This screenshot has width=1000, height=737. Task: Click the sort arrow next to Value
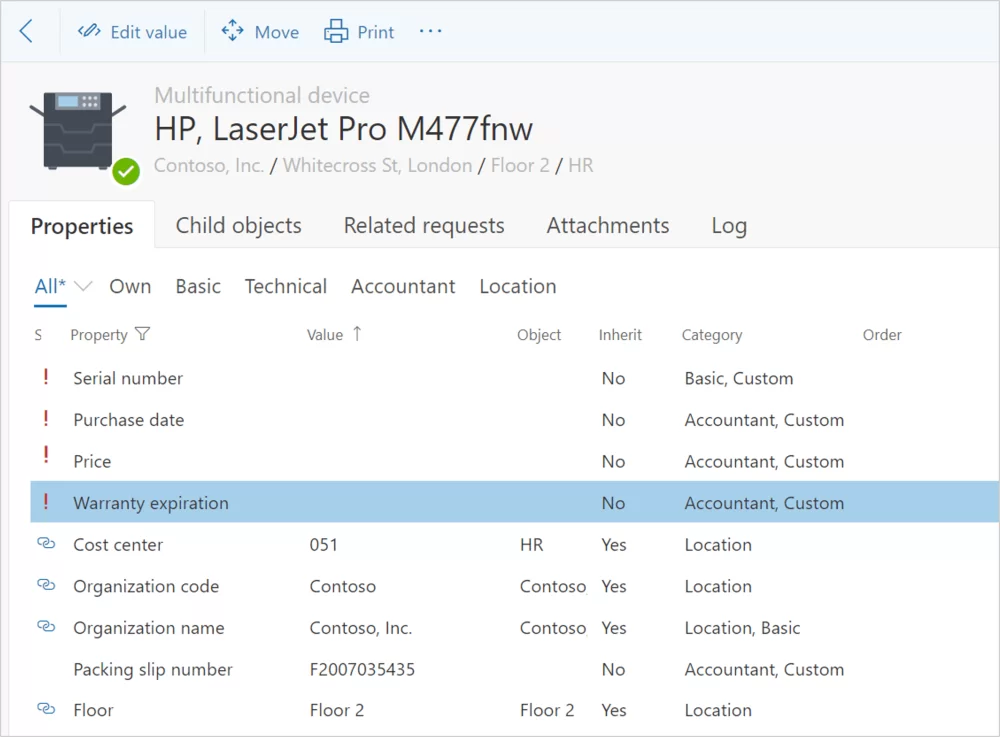(357, 334)
